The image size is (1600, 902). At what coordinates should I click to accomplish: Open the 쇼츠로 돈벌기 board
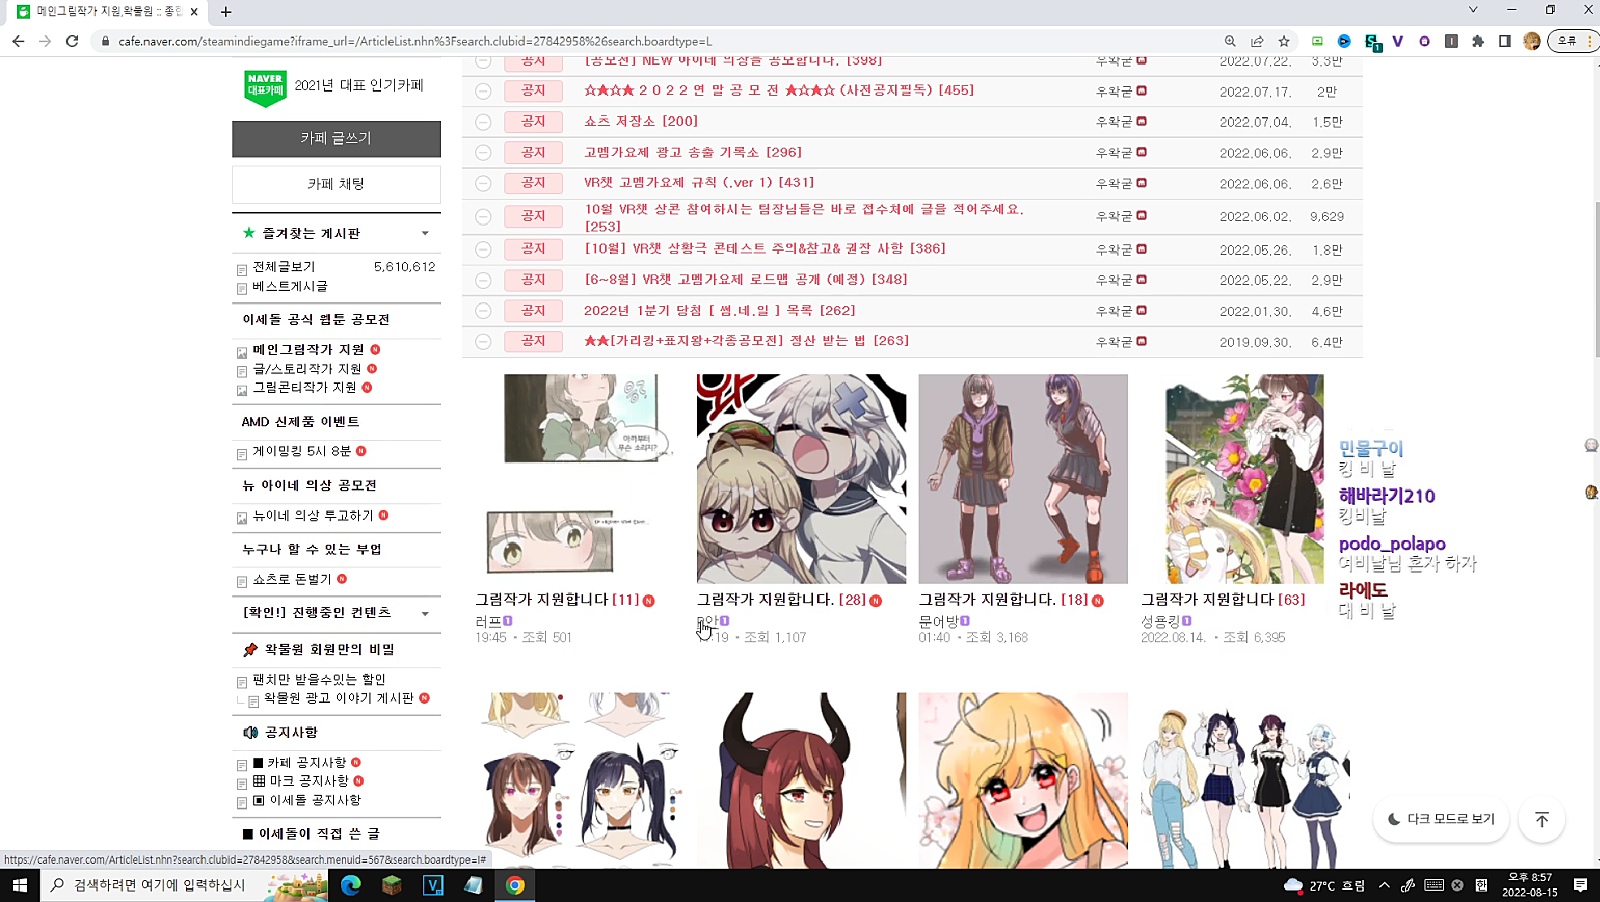292,579
